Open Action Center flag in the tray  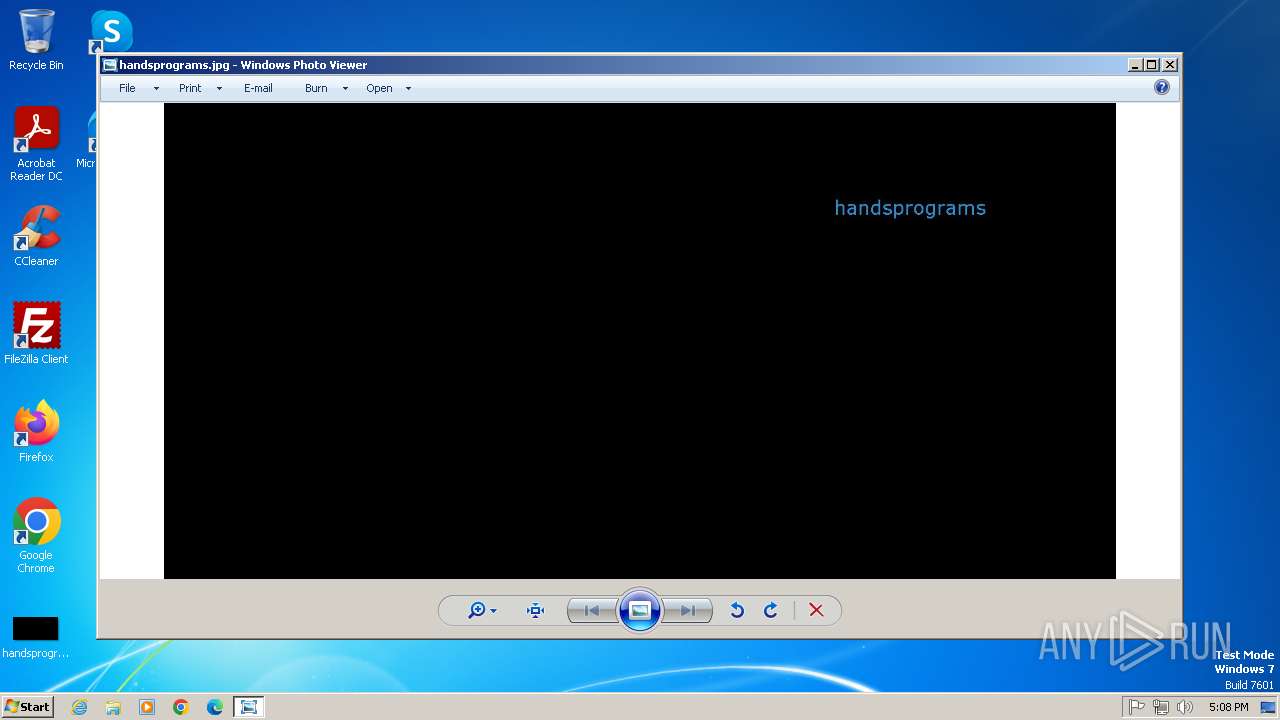point(1136,707)
